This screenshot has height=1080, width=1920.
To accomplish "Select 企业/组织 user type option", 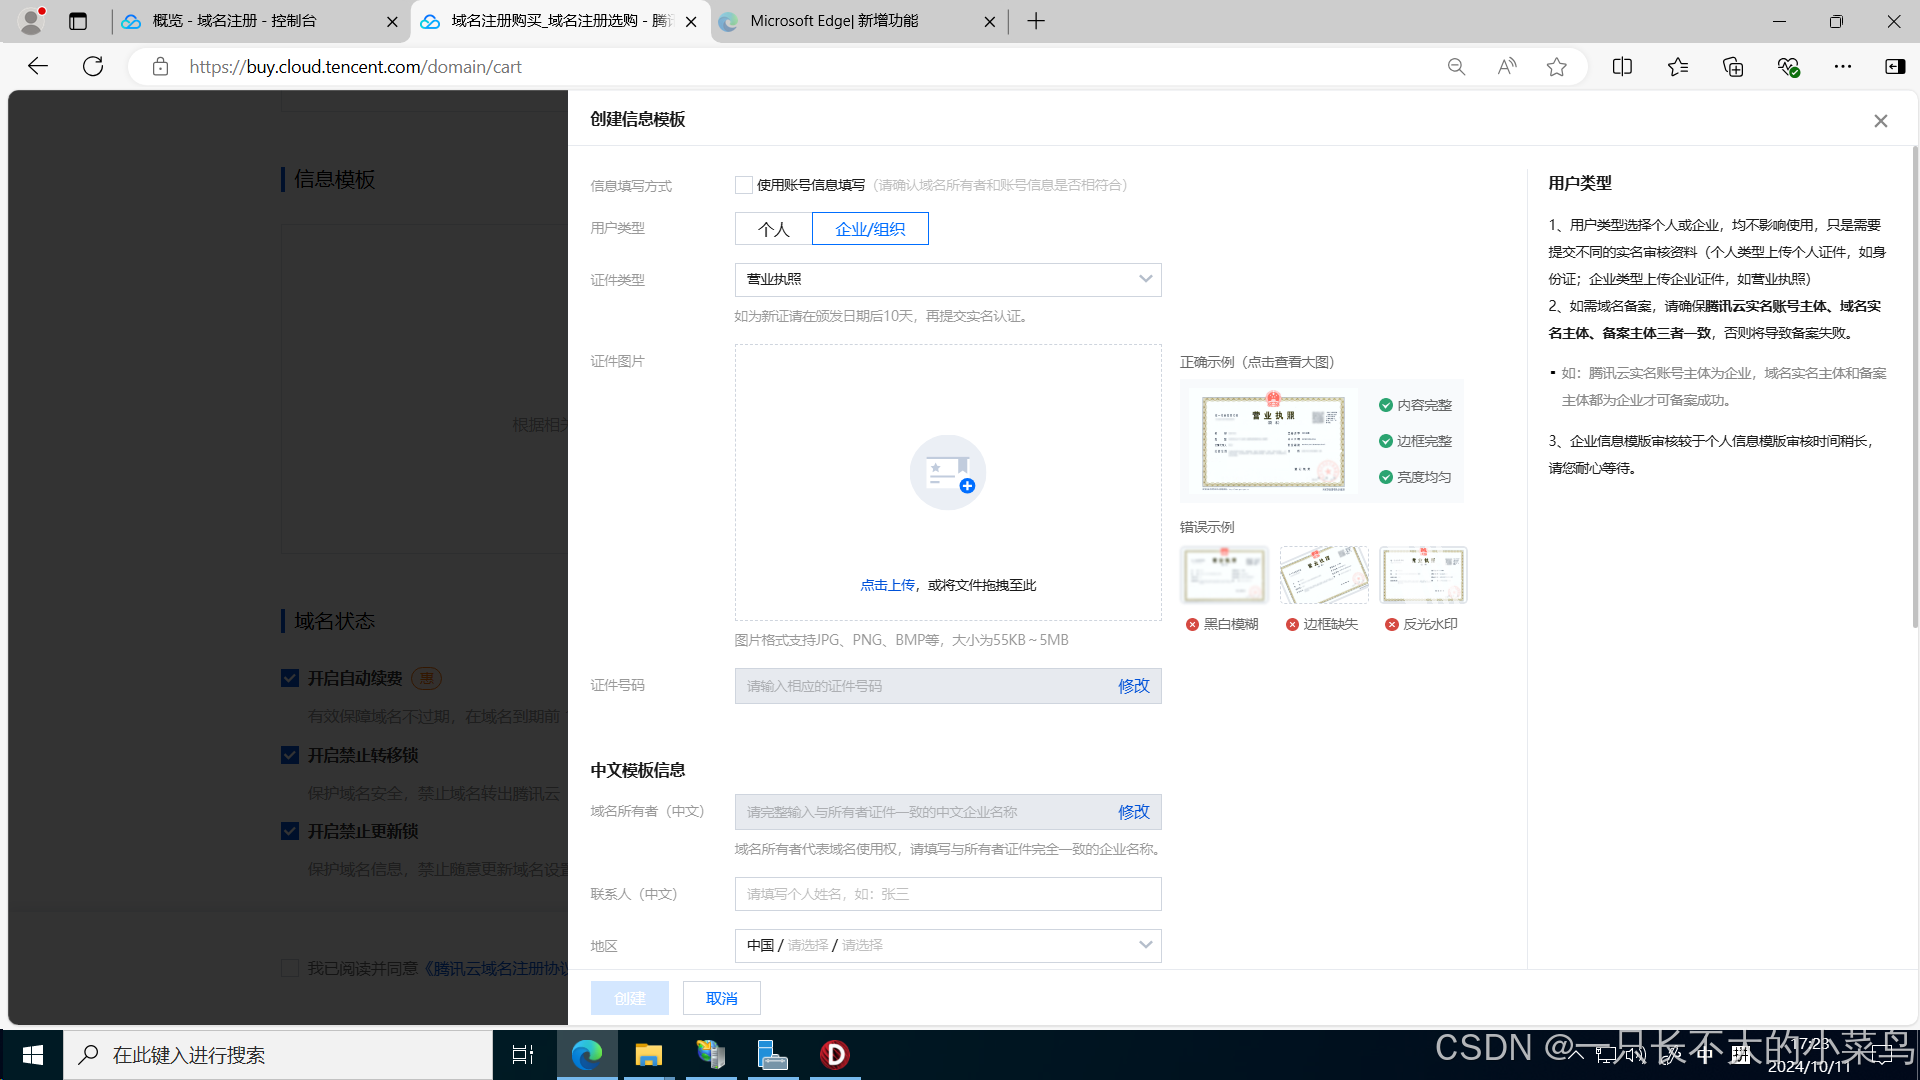I will tap(870, 229).
